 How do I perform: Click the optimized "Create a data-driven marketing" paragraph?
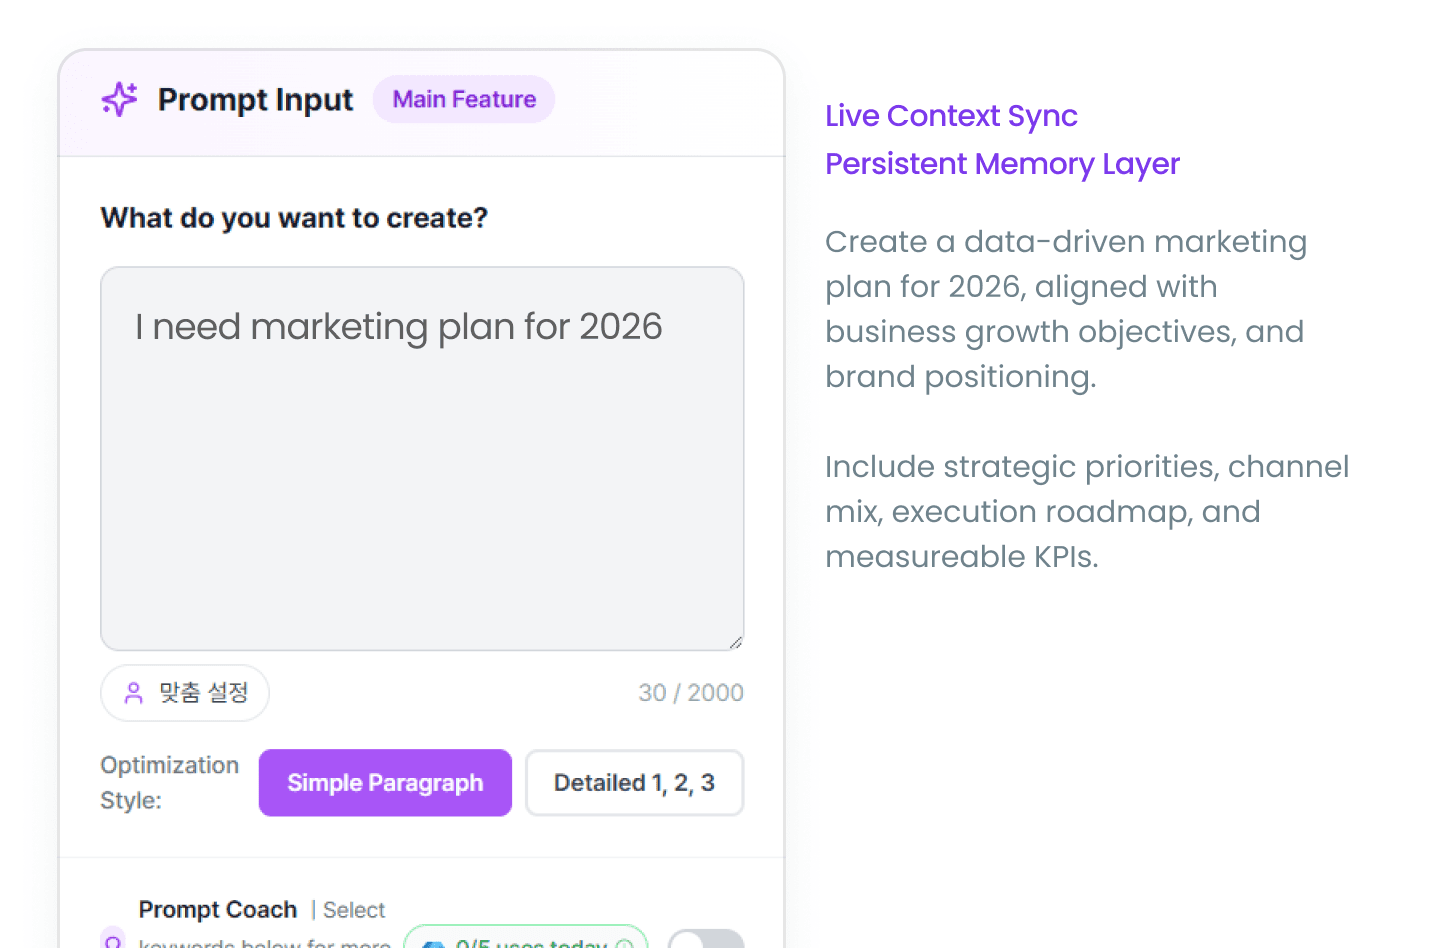coord(1066,309)
